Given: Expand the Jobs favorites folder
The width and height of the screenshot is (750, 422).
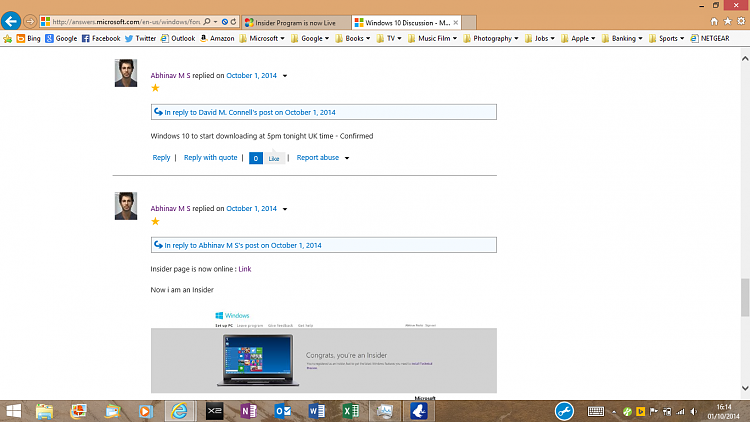Looking at the screenshot, I should tap(540, 38).
